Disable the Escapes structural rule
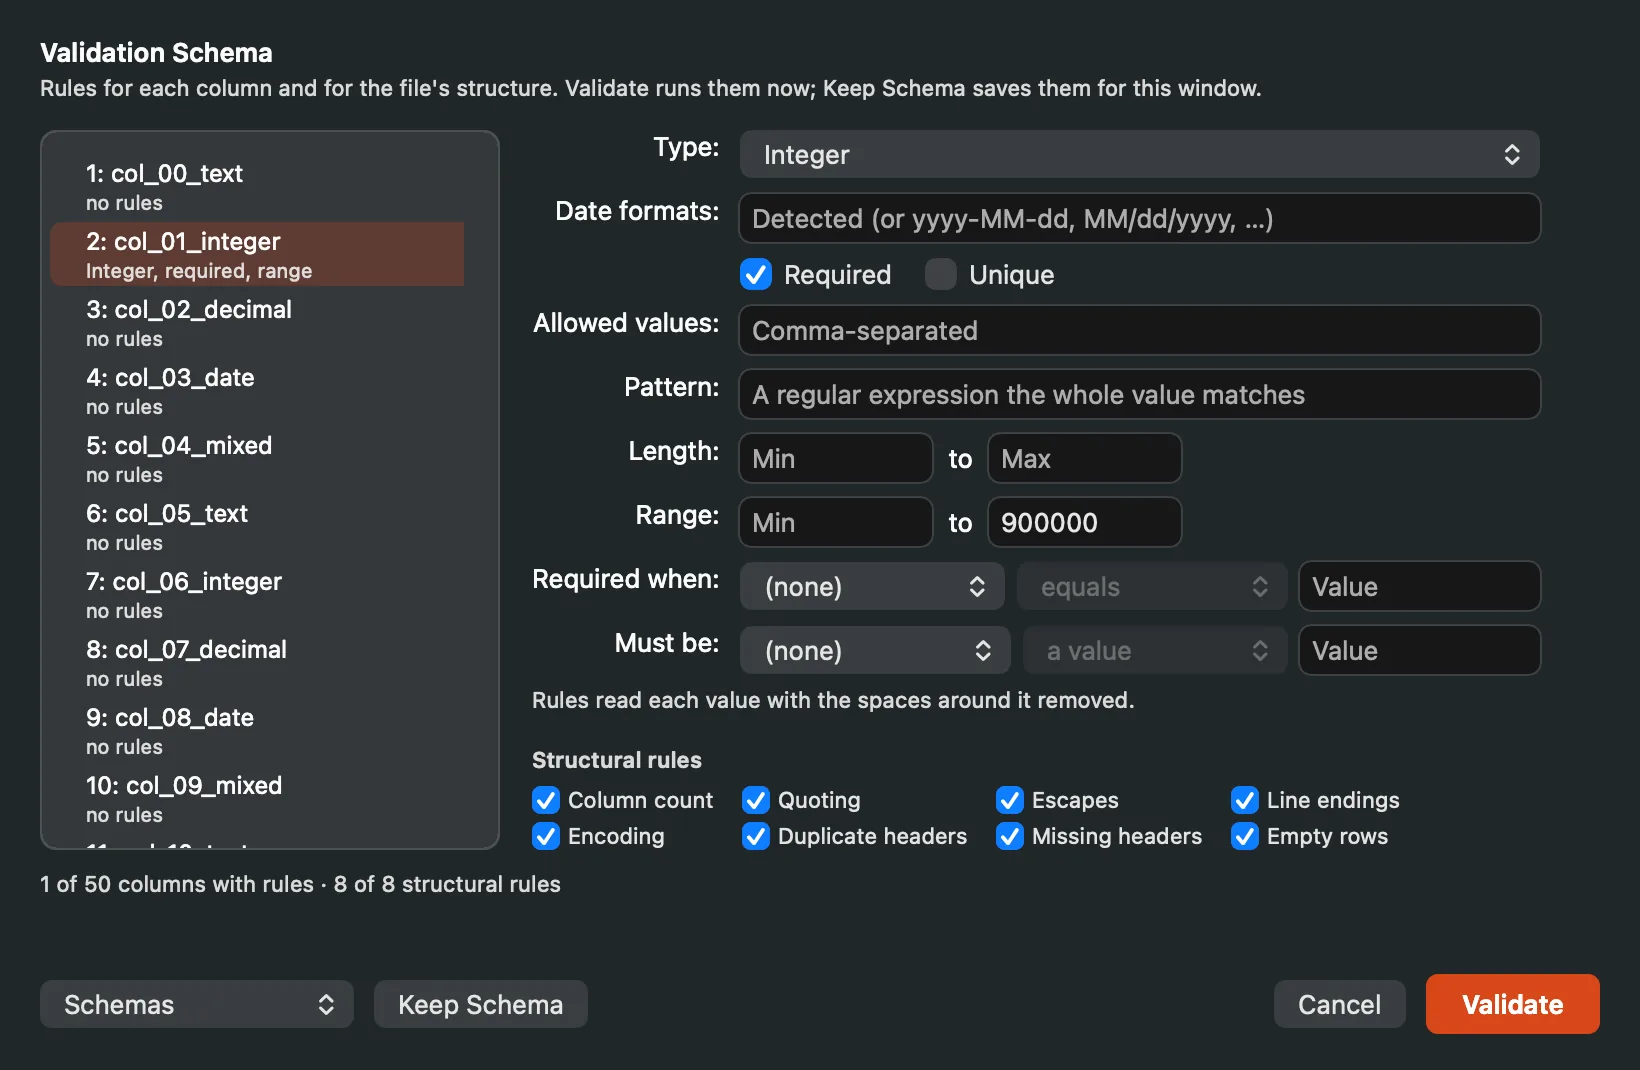Image resolution: width=1640 pixels, height=1070 pixels. click(x=1010, y=800)
